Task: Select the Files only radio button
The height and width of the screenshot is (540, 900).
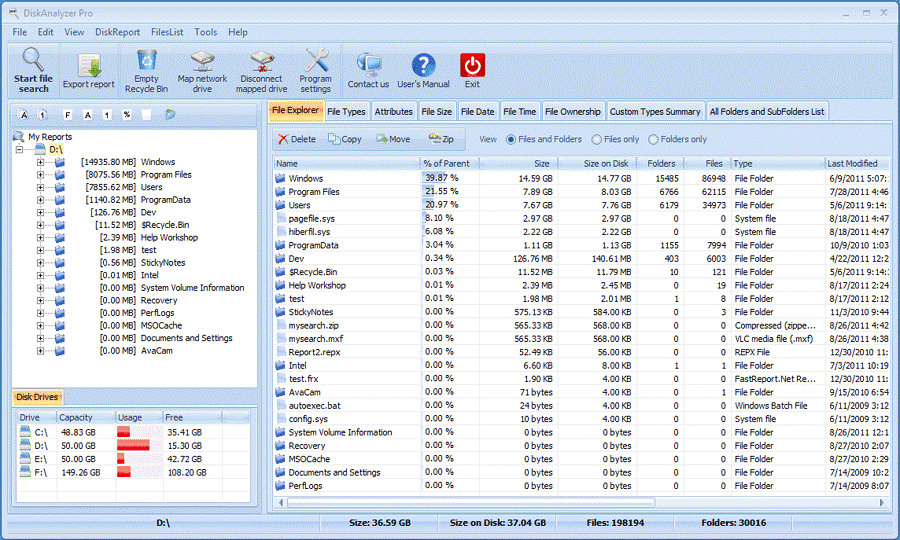Action: [x=597, y=139]
